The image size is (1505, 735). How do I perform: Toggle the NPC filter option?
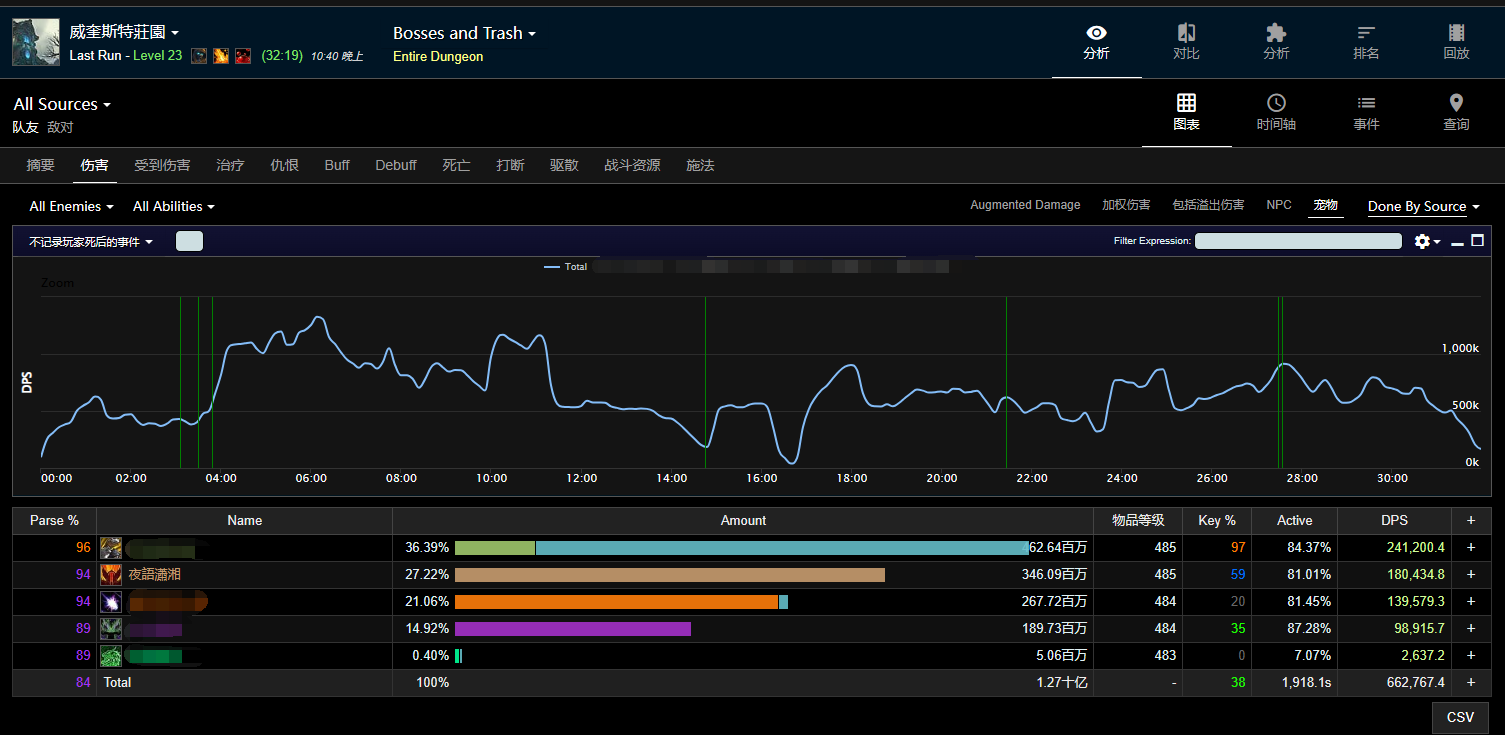tap(1279, 205)
